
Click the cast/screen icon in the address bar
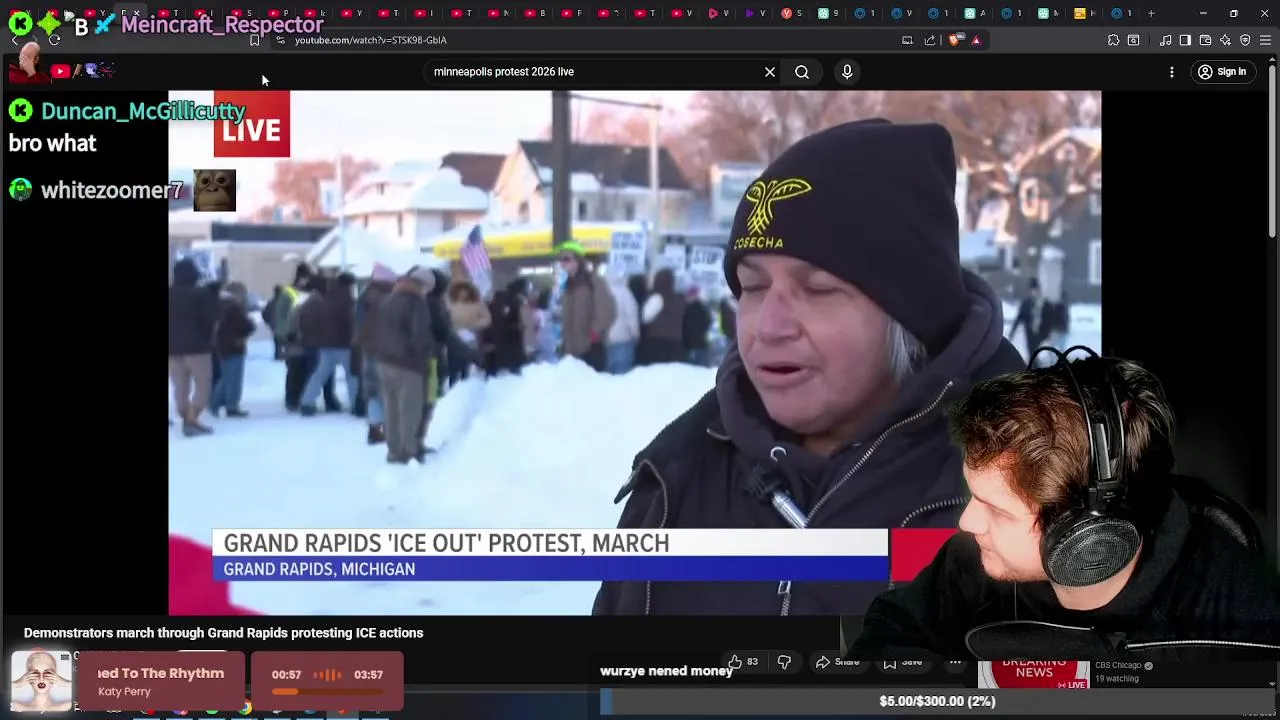(x=907, y=40)
